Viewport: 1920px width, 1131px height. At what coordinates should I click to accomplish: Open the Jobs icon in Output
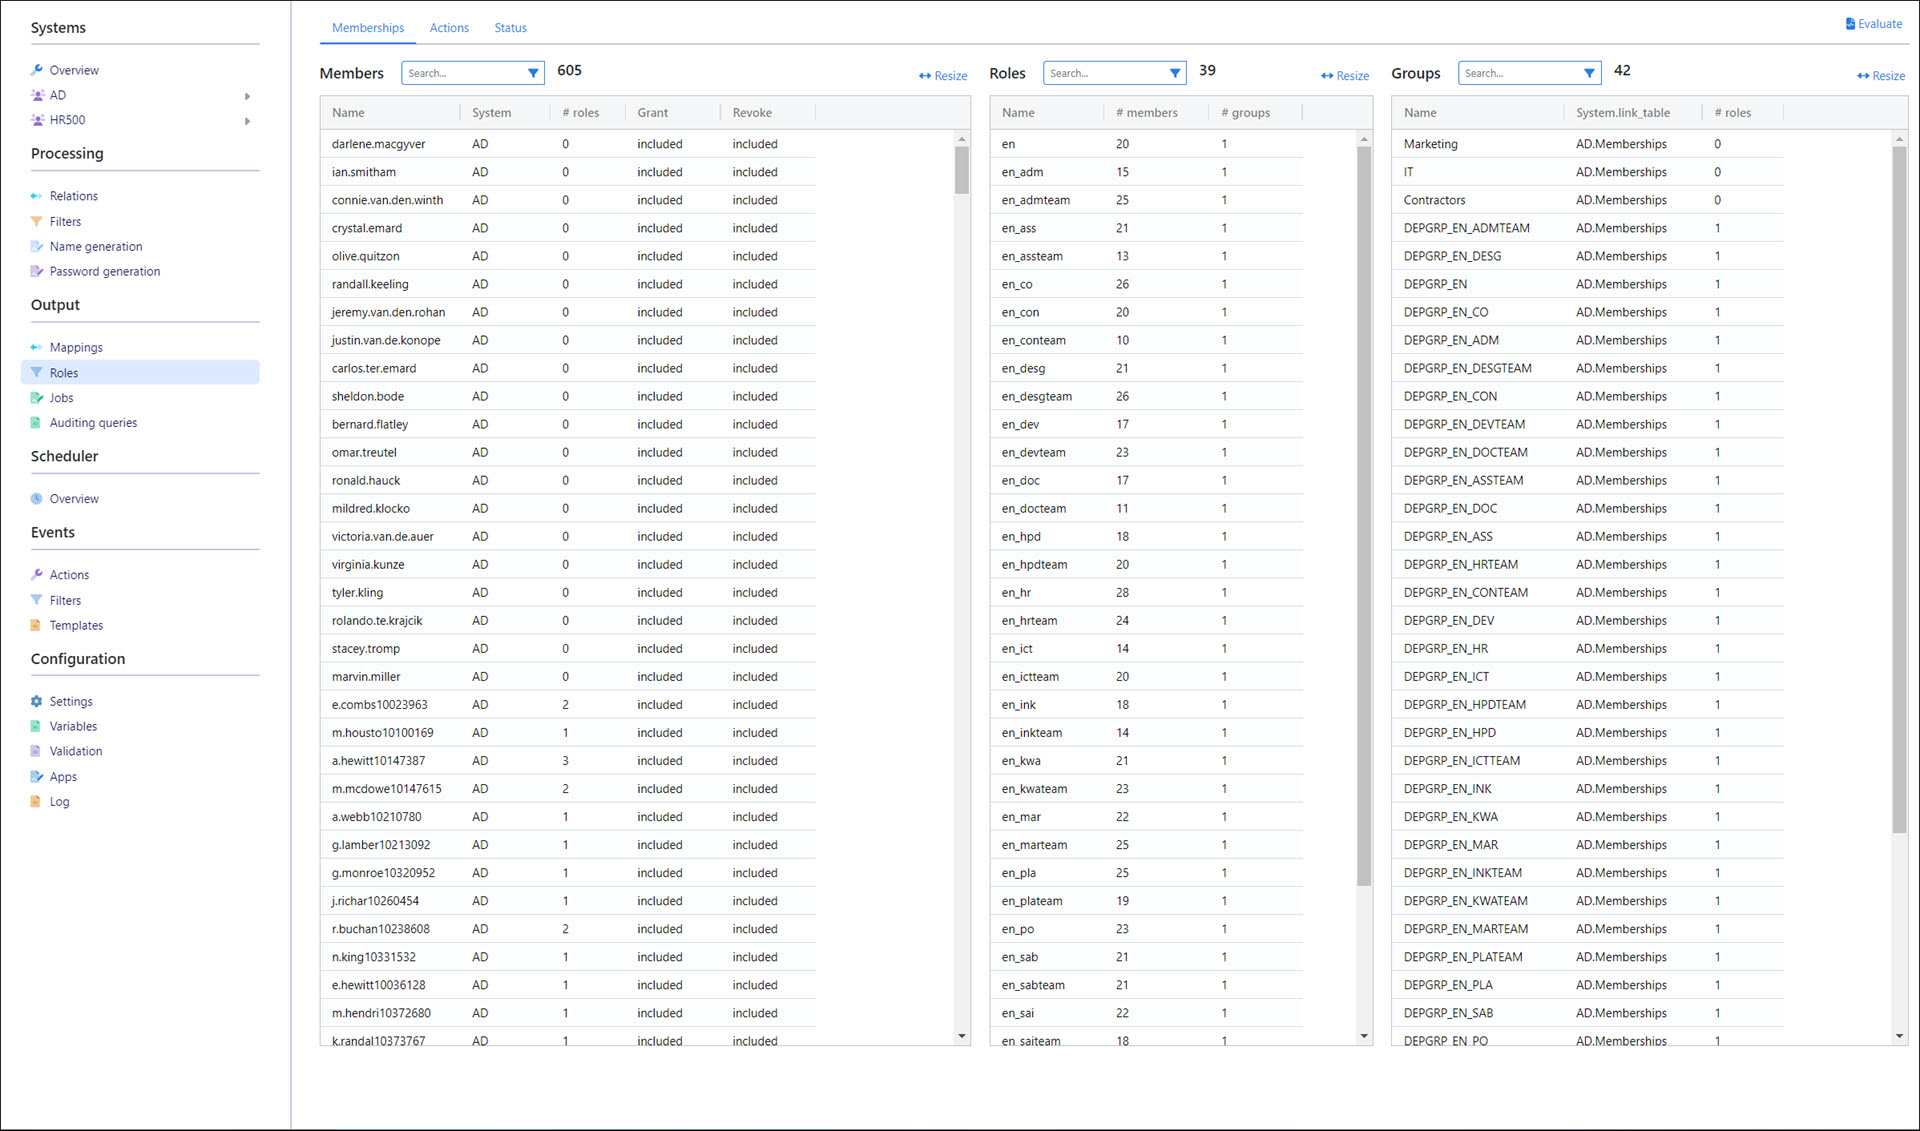[37, 398]
